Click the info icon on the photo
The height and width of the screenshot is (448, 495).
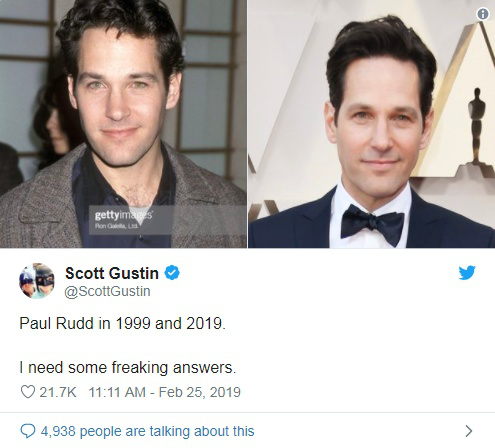click(483, 14)
